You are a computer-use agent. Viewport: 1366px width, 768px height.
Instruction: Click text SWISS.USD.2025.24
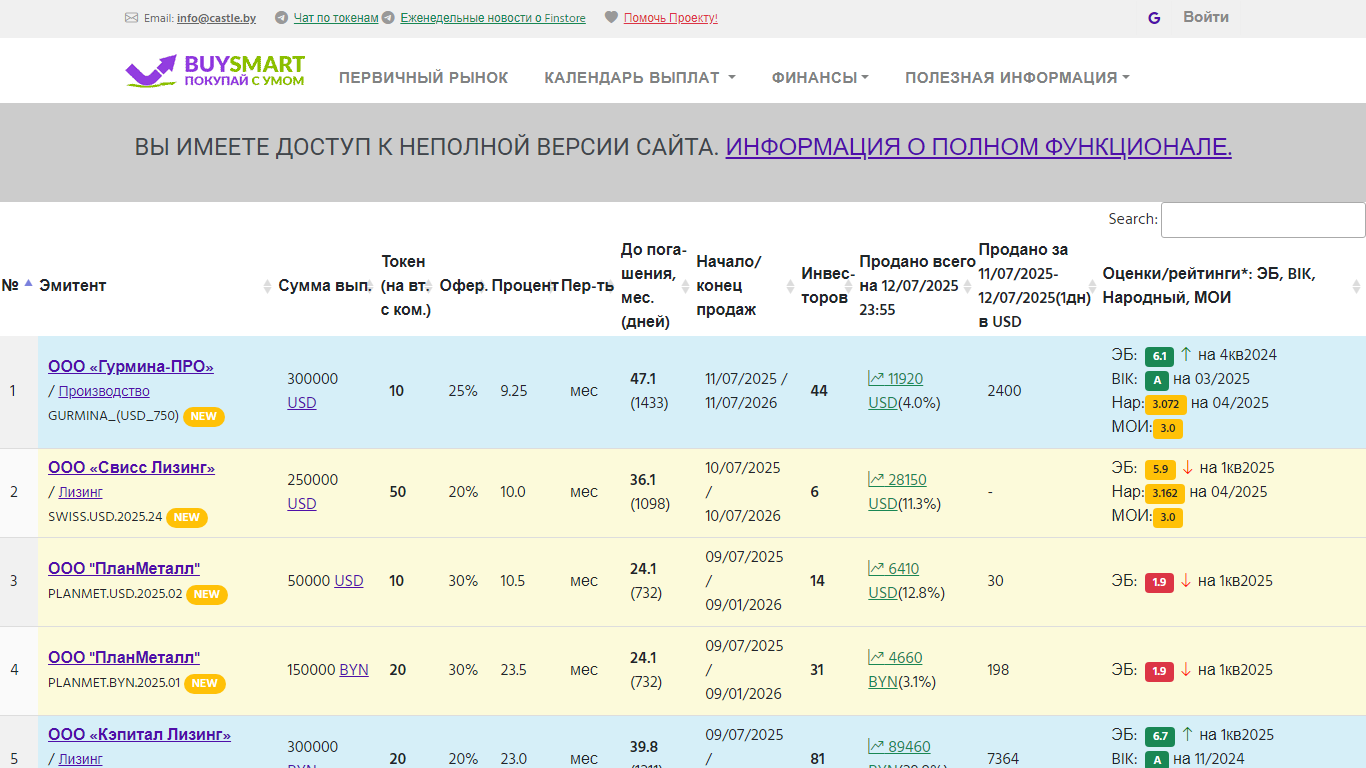(105, 517)
